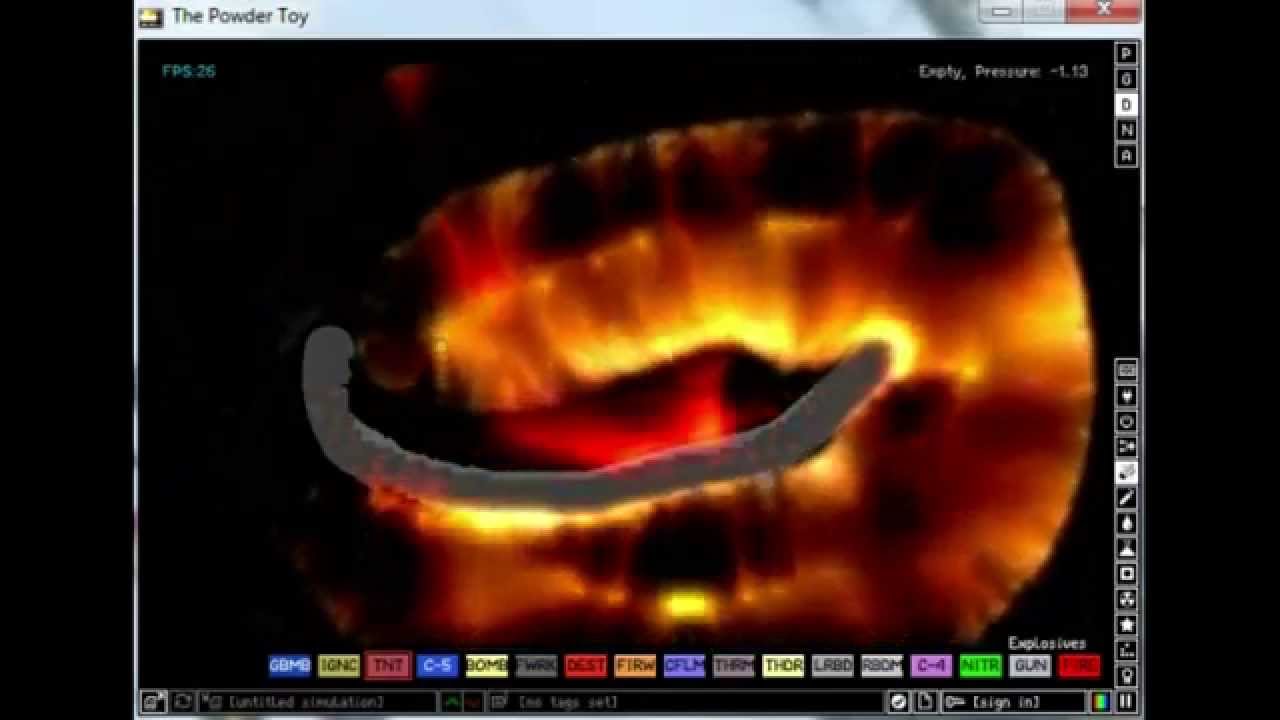The image size is (1280, 720).
Task: Click the reload simulation icon
Action: (183, 702)
